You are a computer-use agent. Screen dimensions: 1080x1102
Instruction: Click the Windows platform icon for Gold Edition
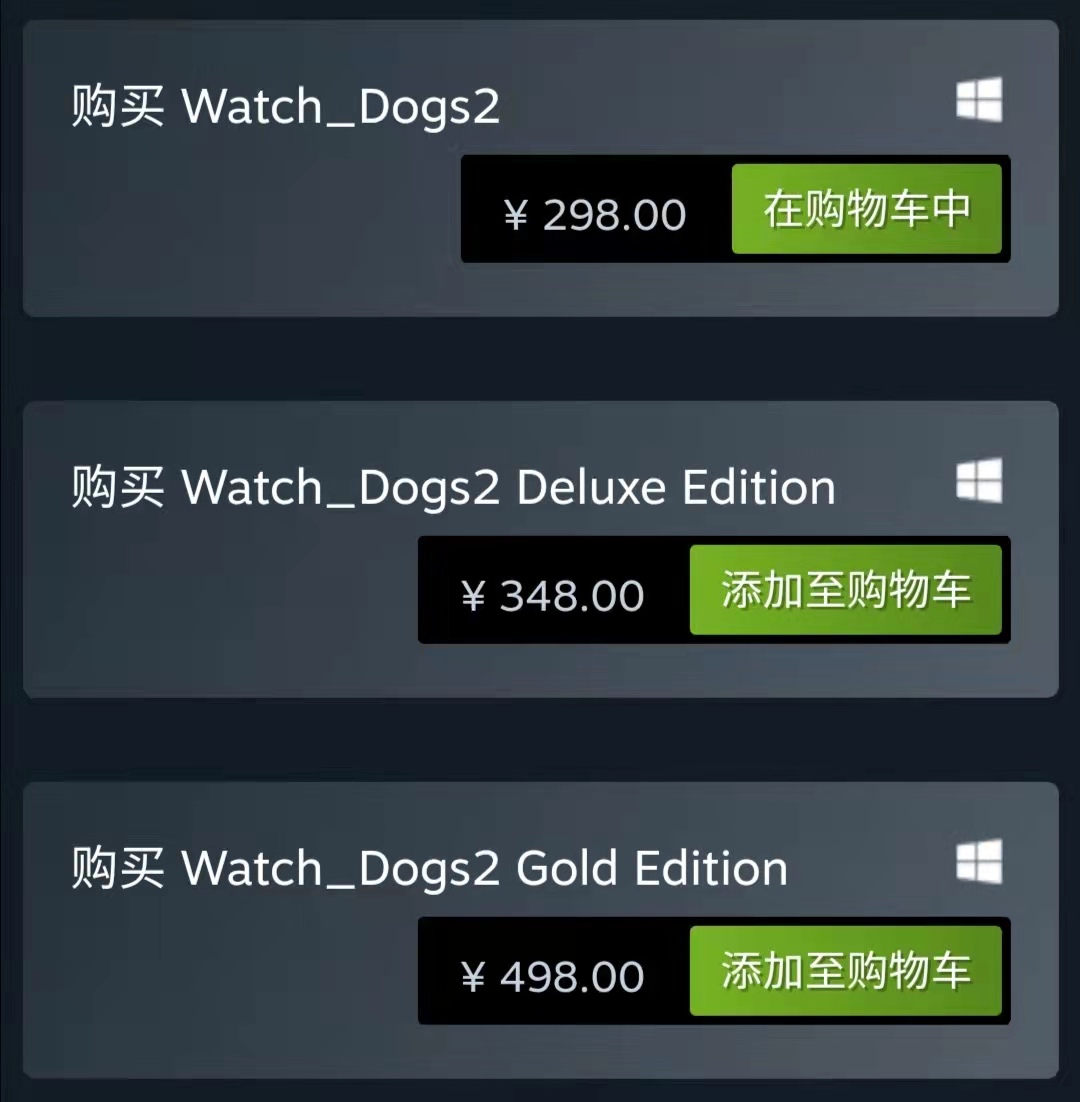(x=979, y=861)
